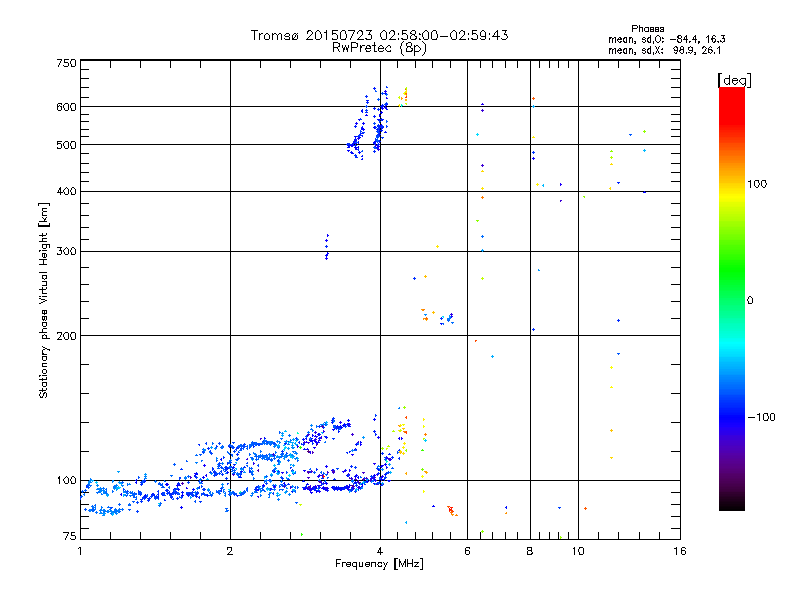The width and height of the screenshot is (800, 600).
Task: Click the colorbar '0' tick label
Action: point(749,300)
